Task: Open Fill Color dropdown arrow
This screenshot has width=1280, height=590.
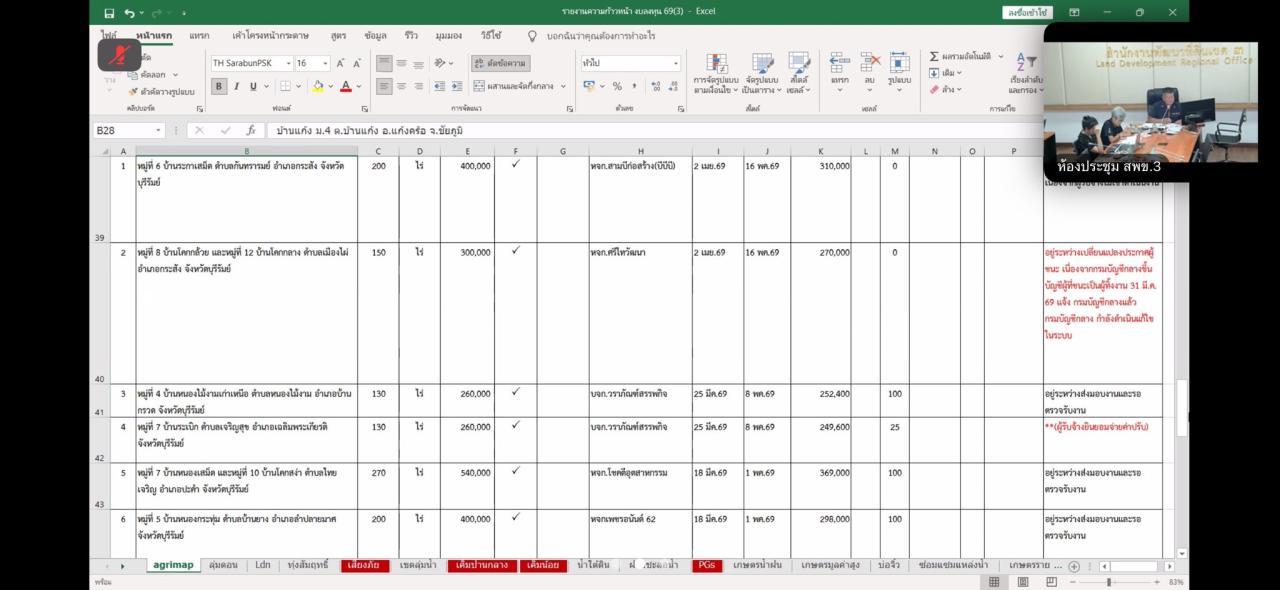Action: (x=330, y=86)
